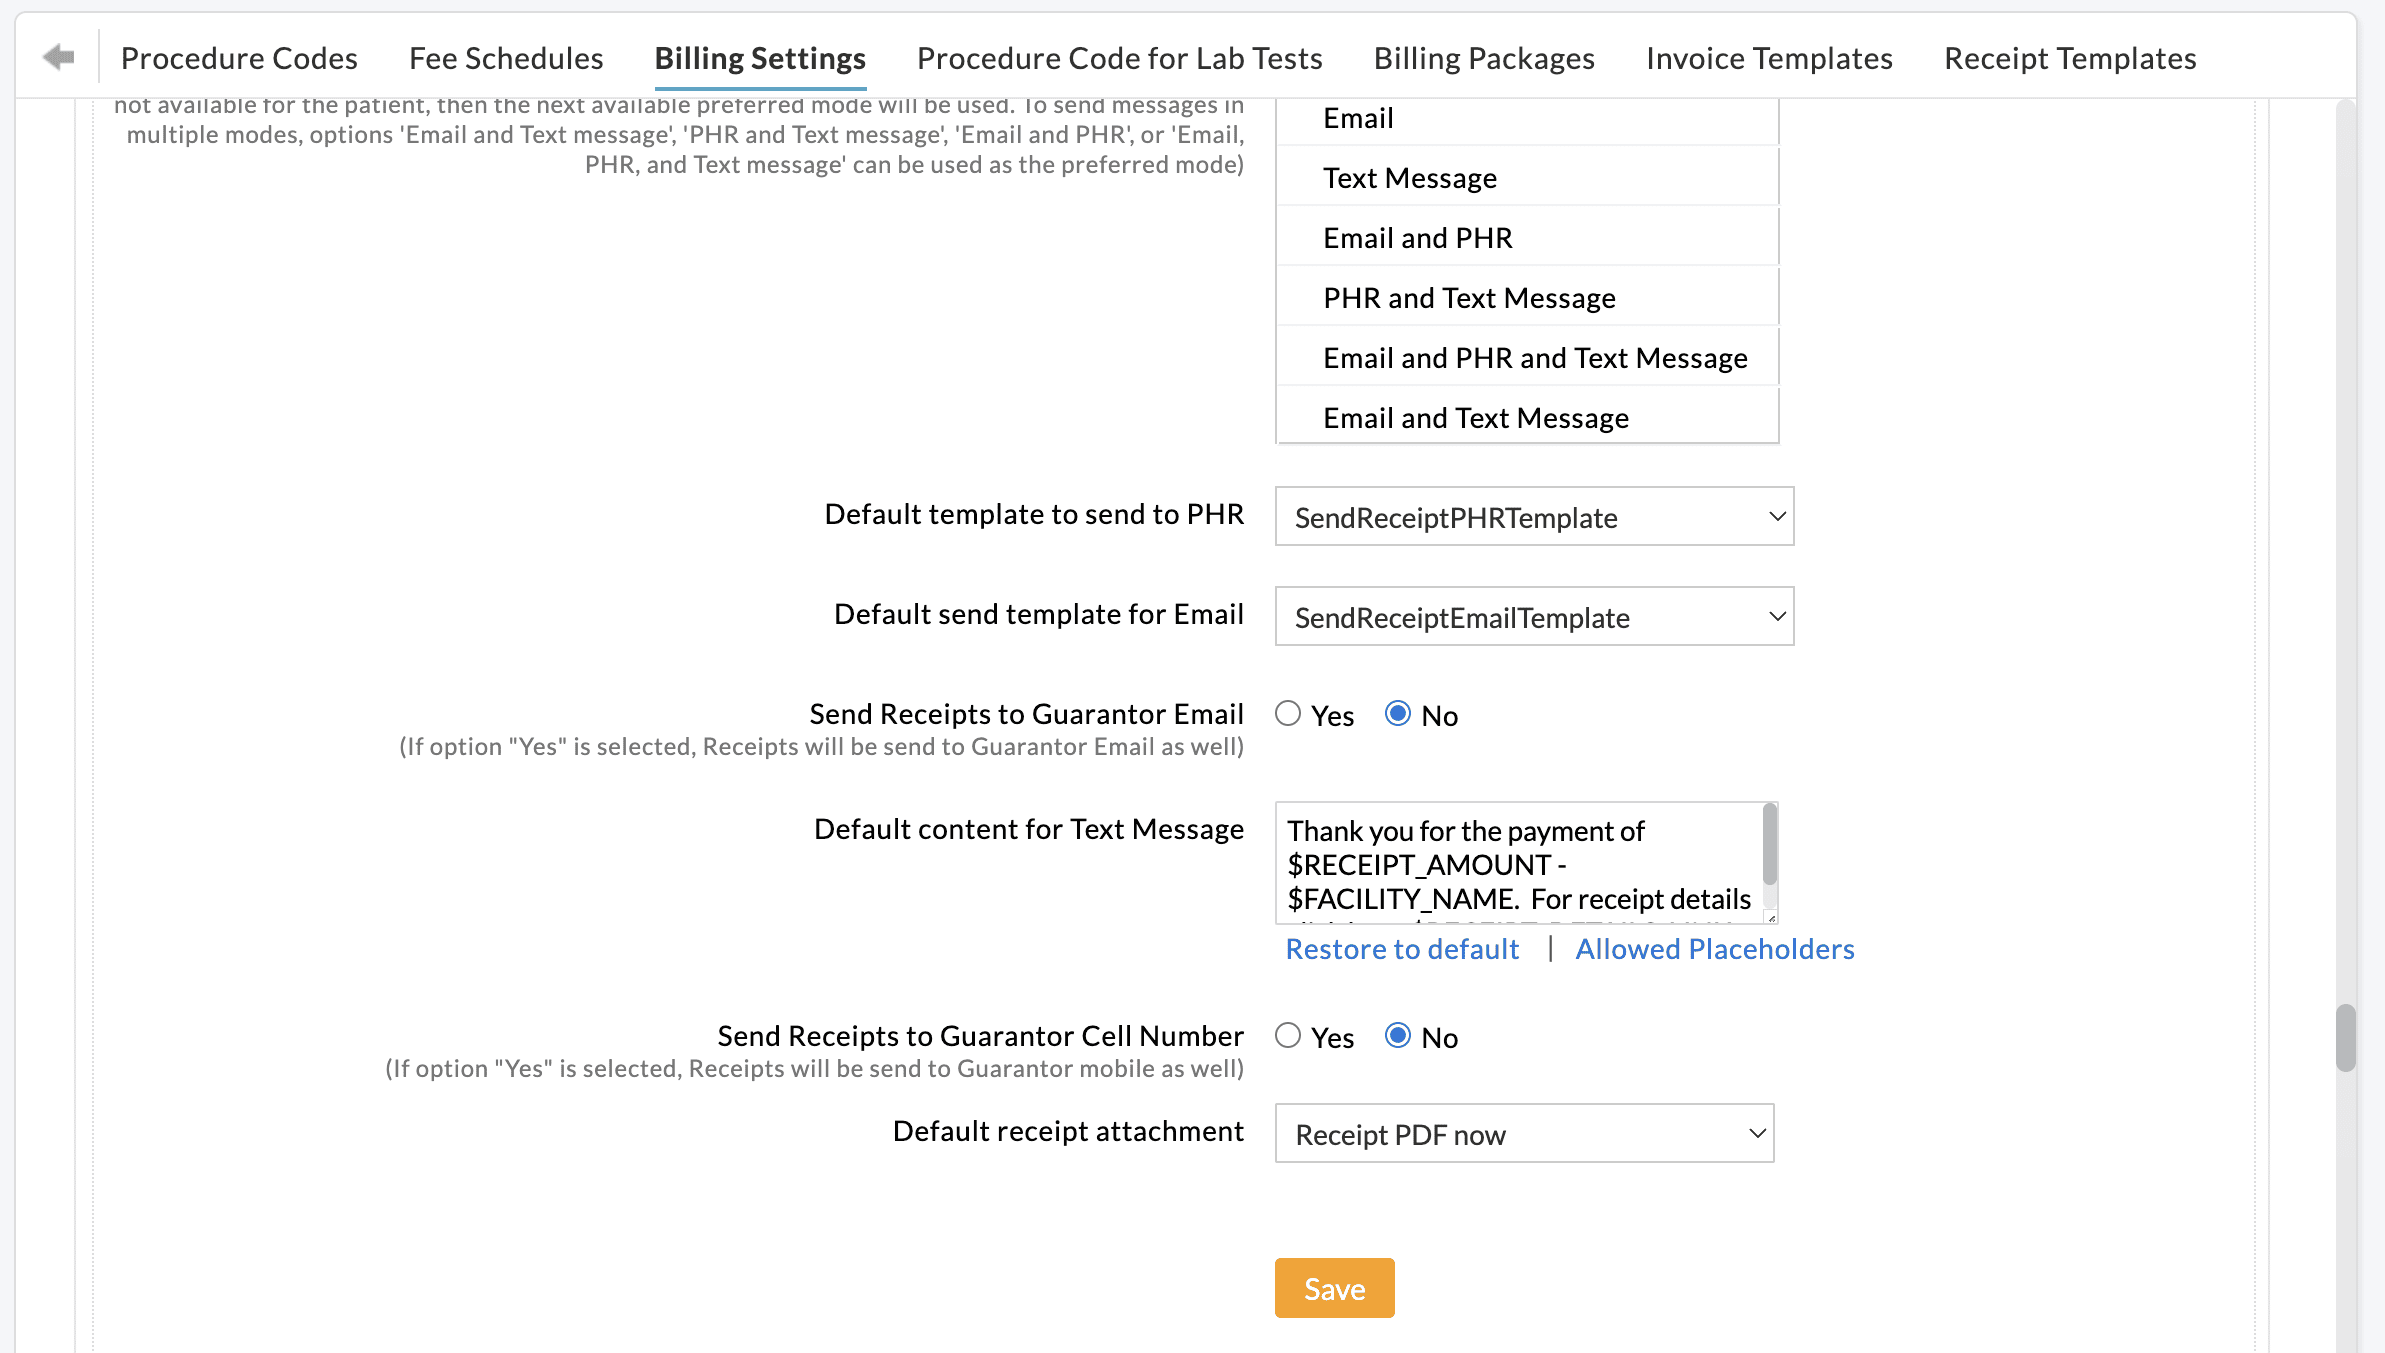2385x1353 pixels.
Task: Open the Invoice Templates tab
Action: point(1769,58)
